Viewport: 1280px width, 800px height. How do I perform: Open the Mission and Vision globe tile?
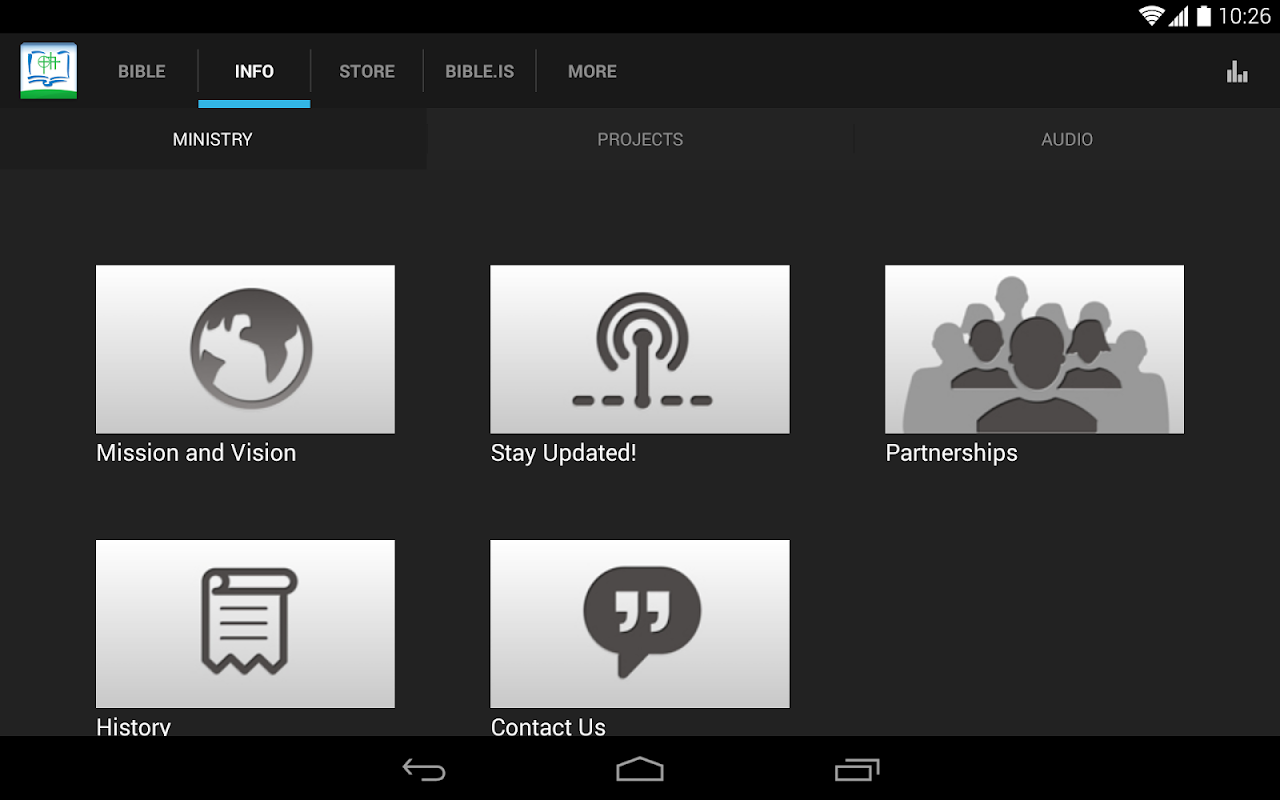click(245, 349)
